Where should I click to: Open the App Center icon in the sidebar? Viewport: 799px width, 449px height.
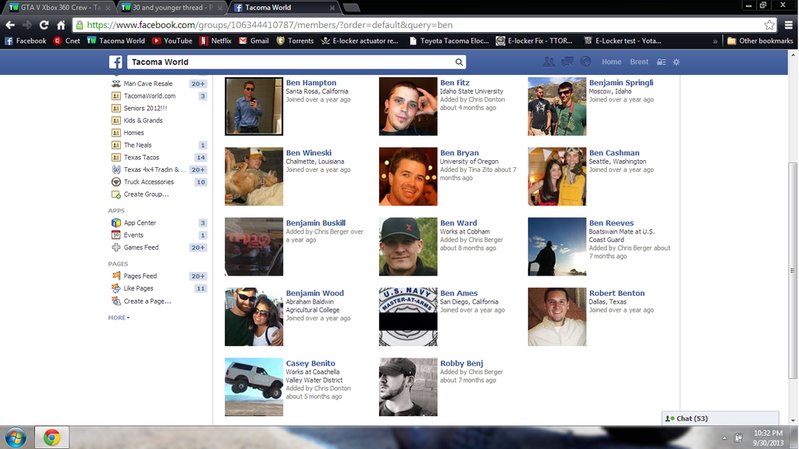116,223
